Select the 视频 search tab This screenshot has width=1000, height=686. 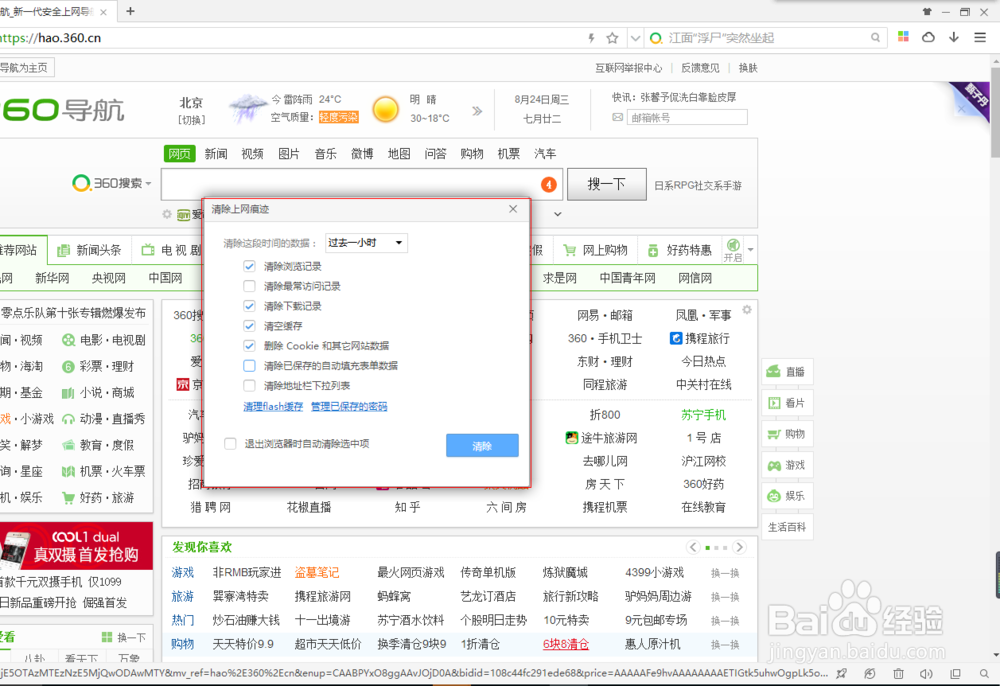253,154
